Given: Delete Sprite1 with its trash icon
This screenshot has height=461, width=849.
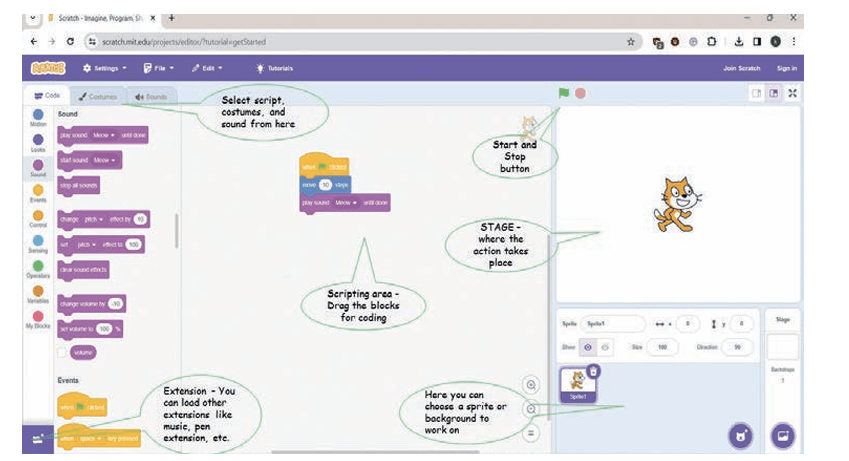Looking at the screenshot, I should (x=593, y=372).
